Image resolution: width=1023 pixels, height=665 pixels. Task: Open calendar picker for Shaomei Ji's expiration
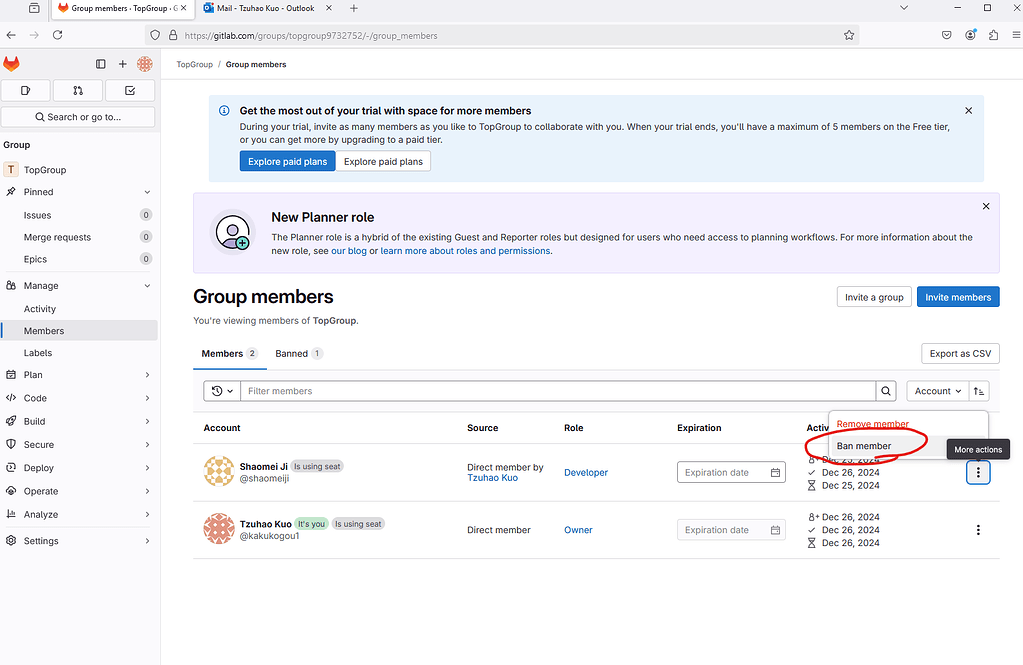coord(774,471)
